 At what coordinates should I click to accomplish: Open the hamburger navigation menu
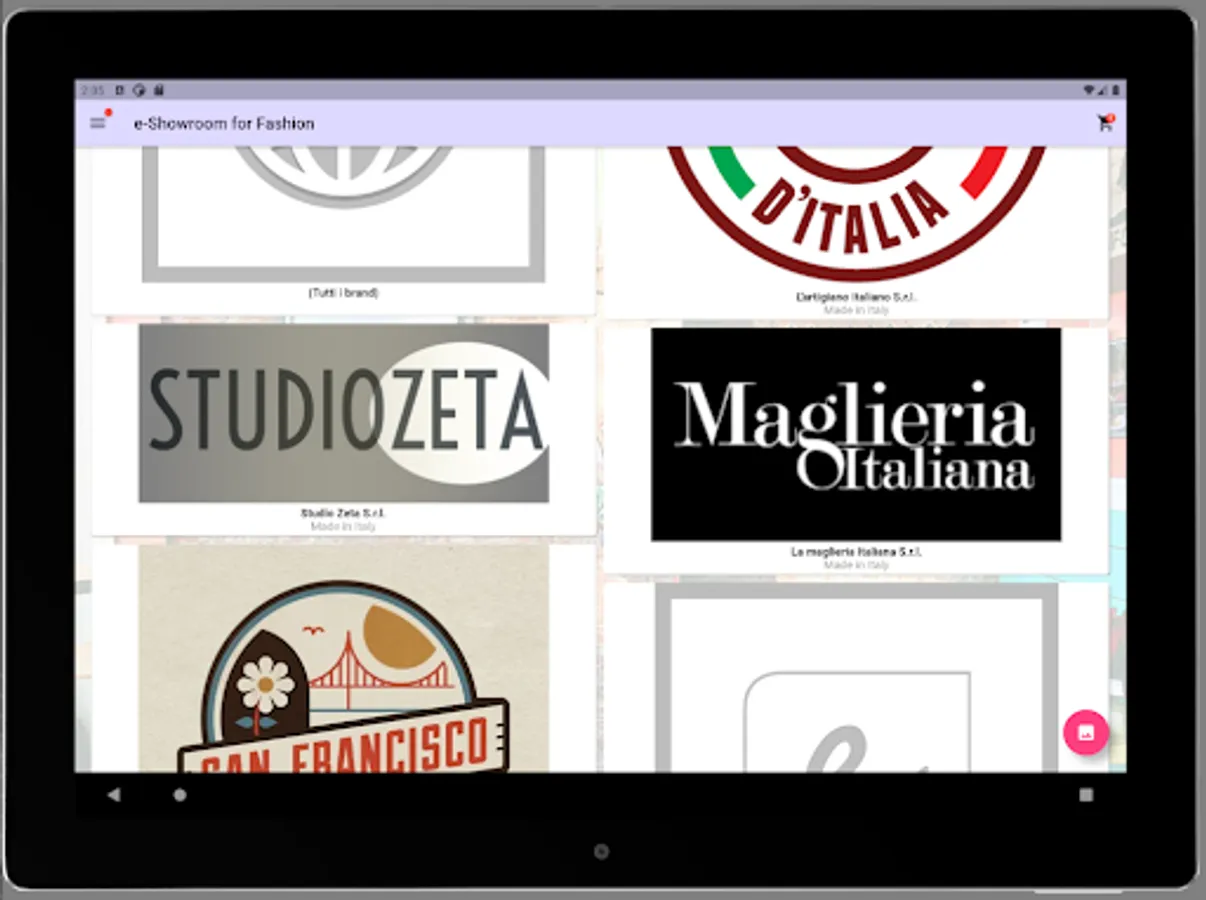(x=97, y=123)
